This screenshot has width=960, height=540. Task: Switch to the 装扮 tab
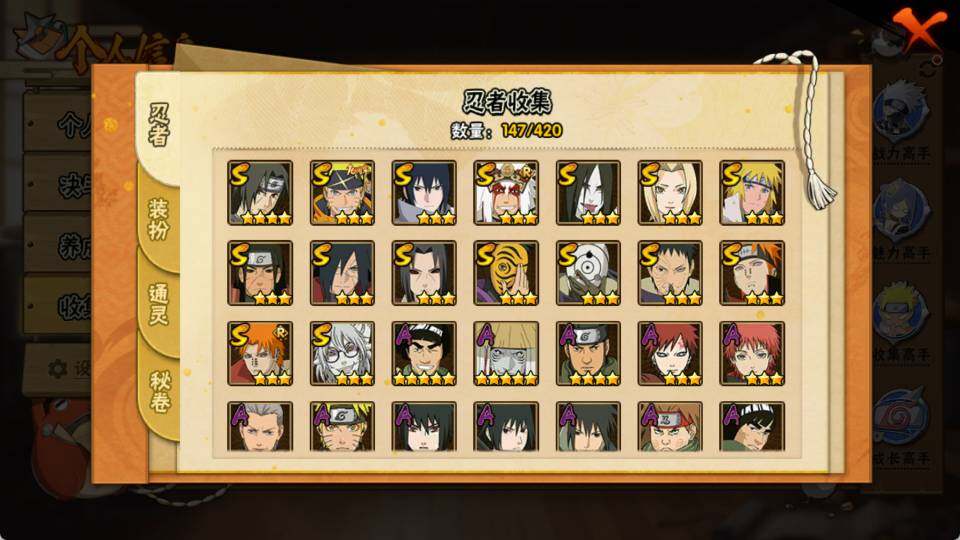[158, 220]
